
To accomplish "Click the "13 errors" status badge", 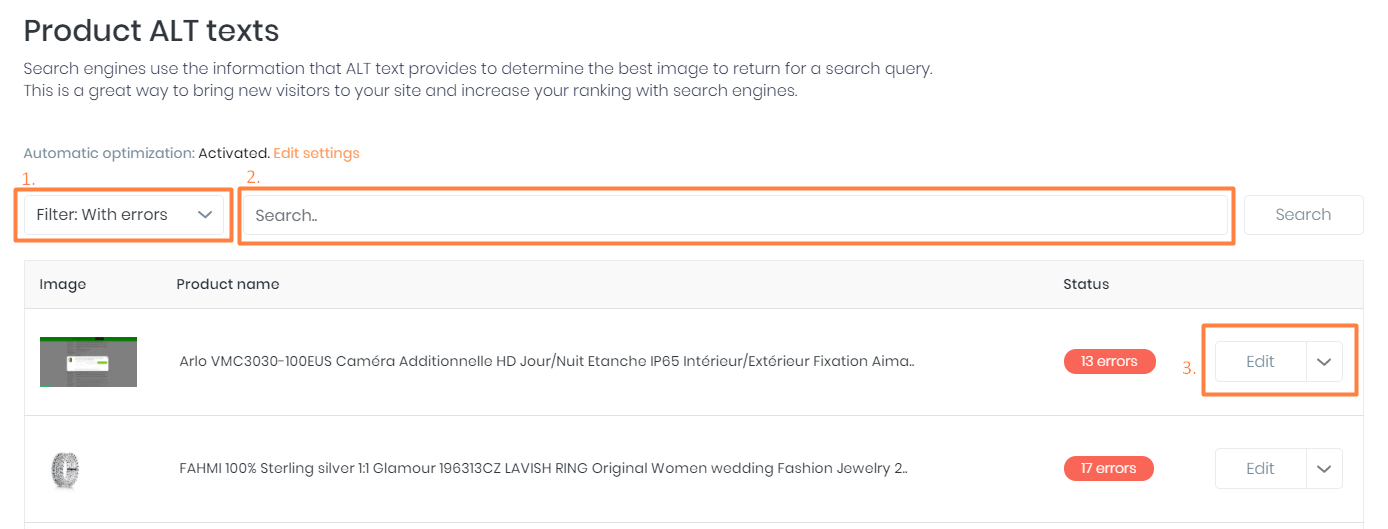I will click(1109, 361).
